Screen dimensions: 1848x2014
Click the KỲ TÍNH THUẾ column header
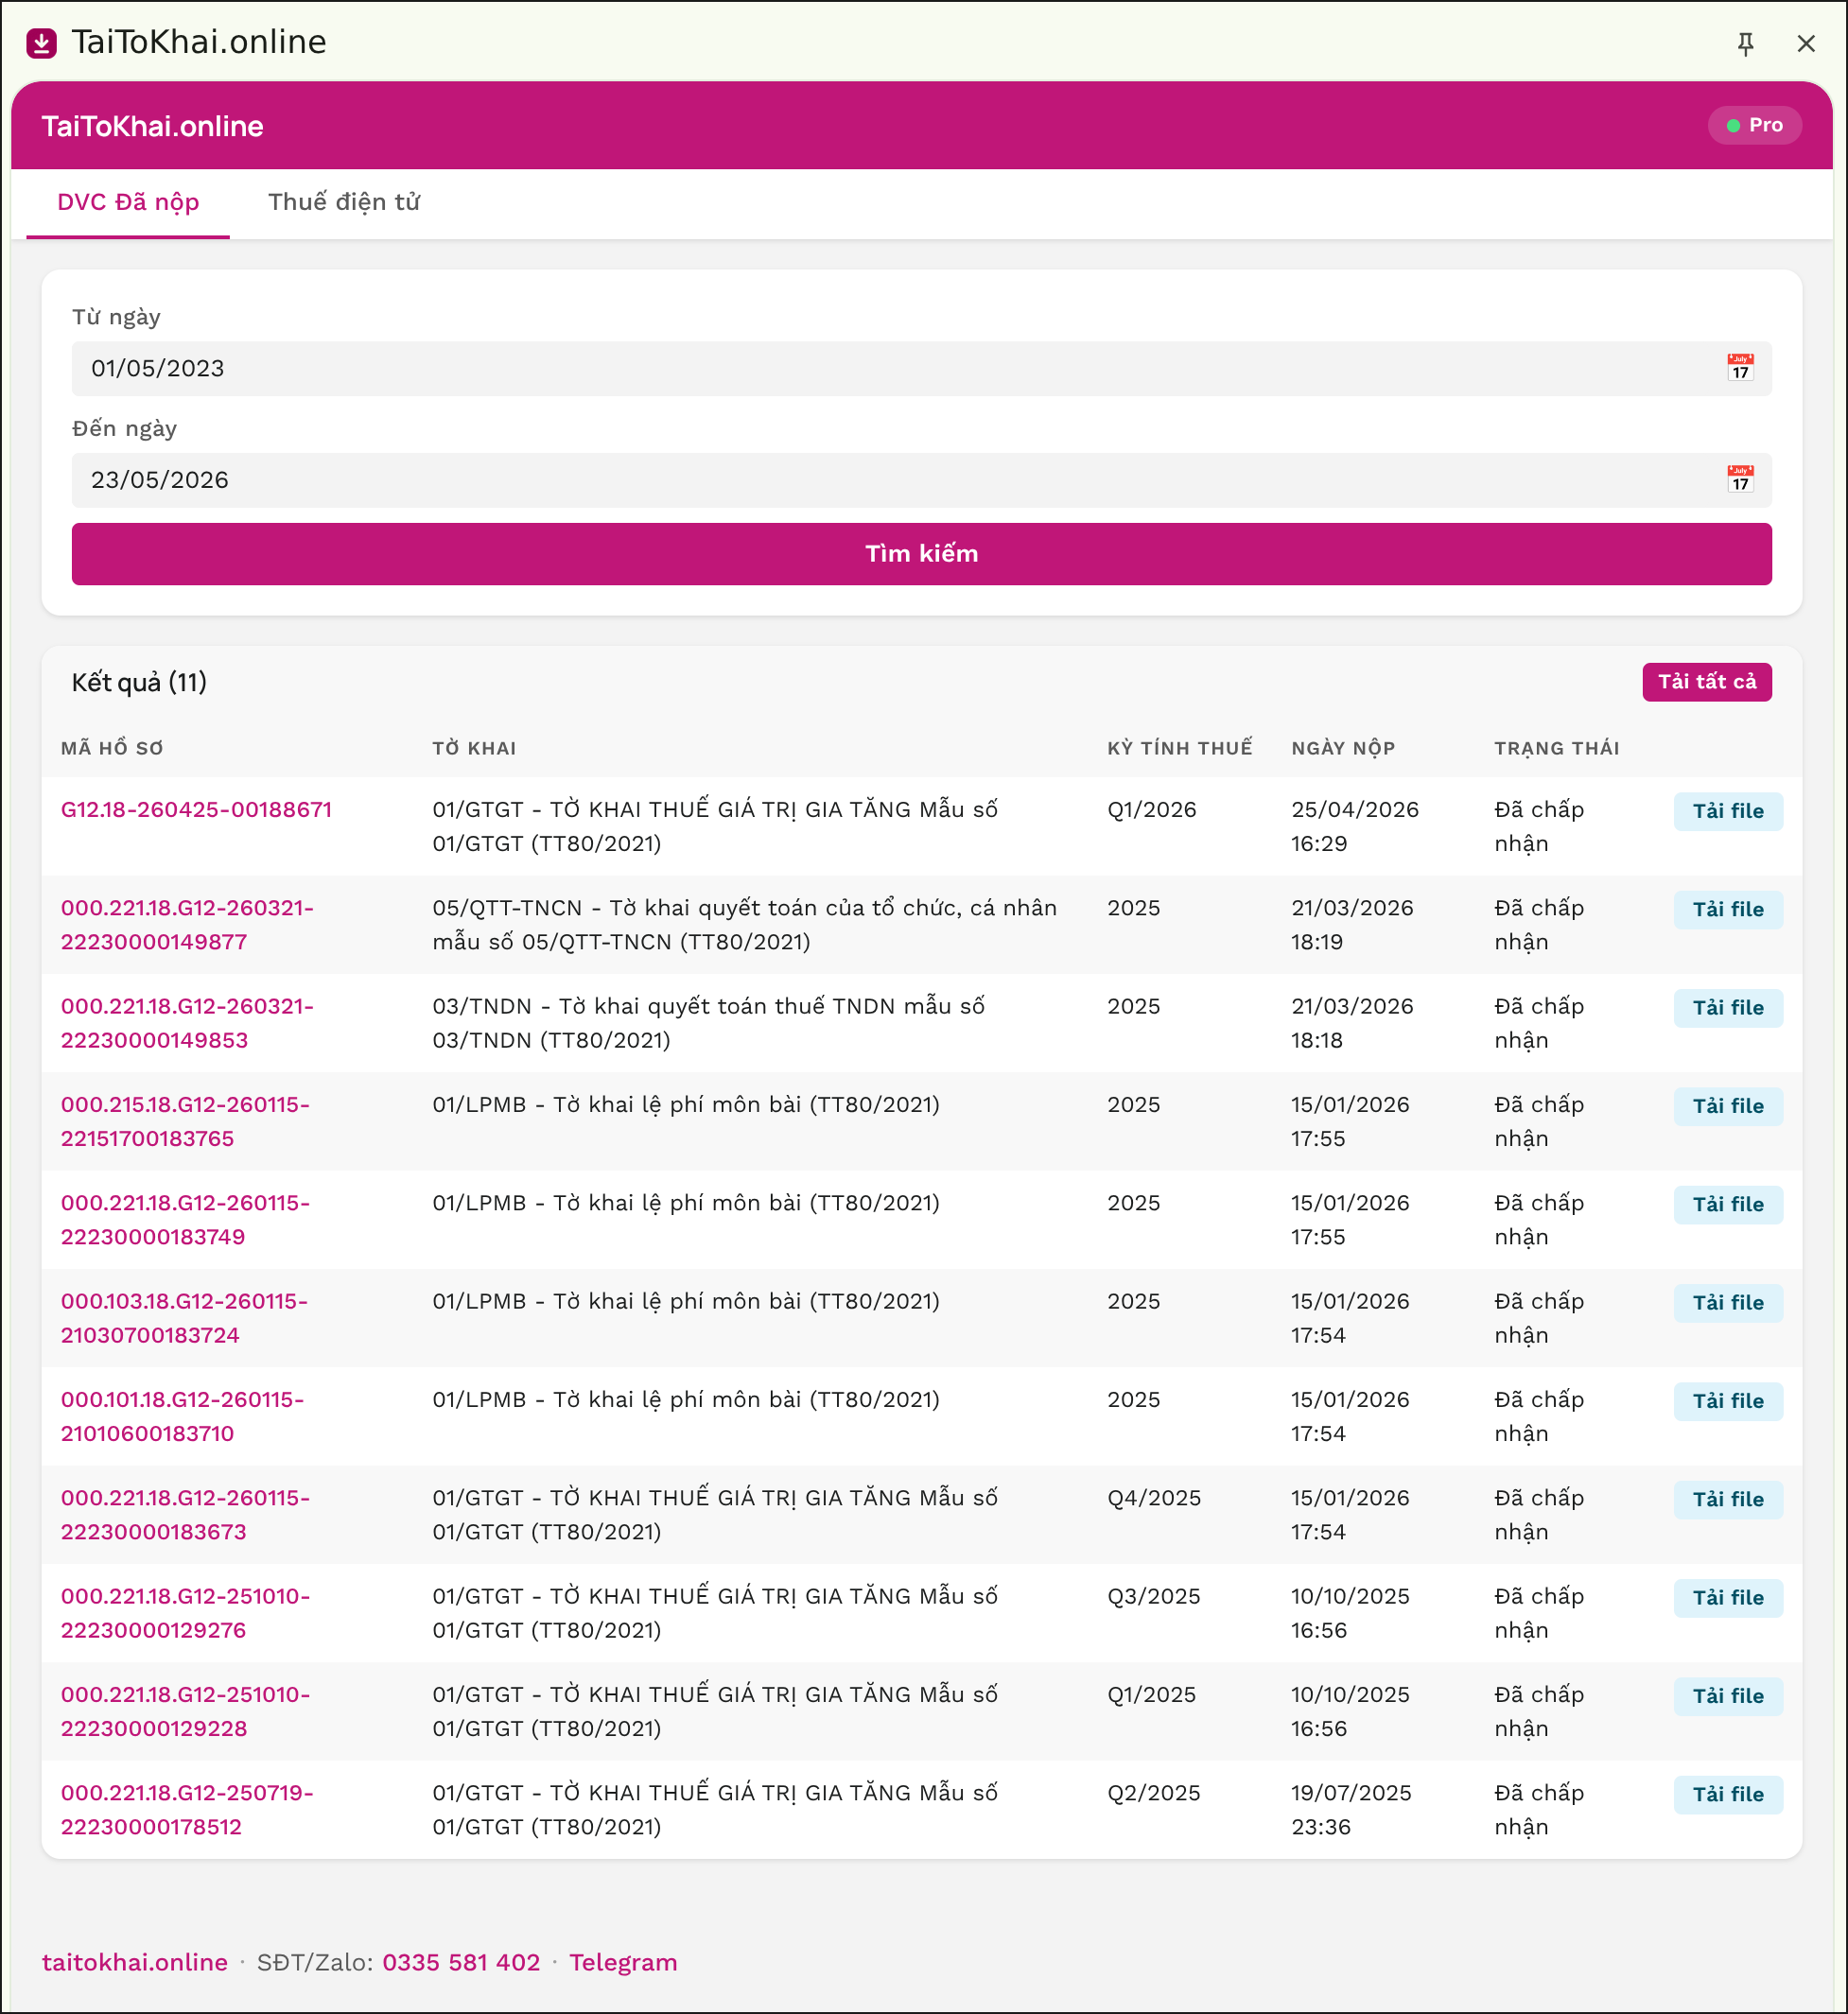coord(1179,747)
